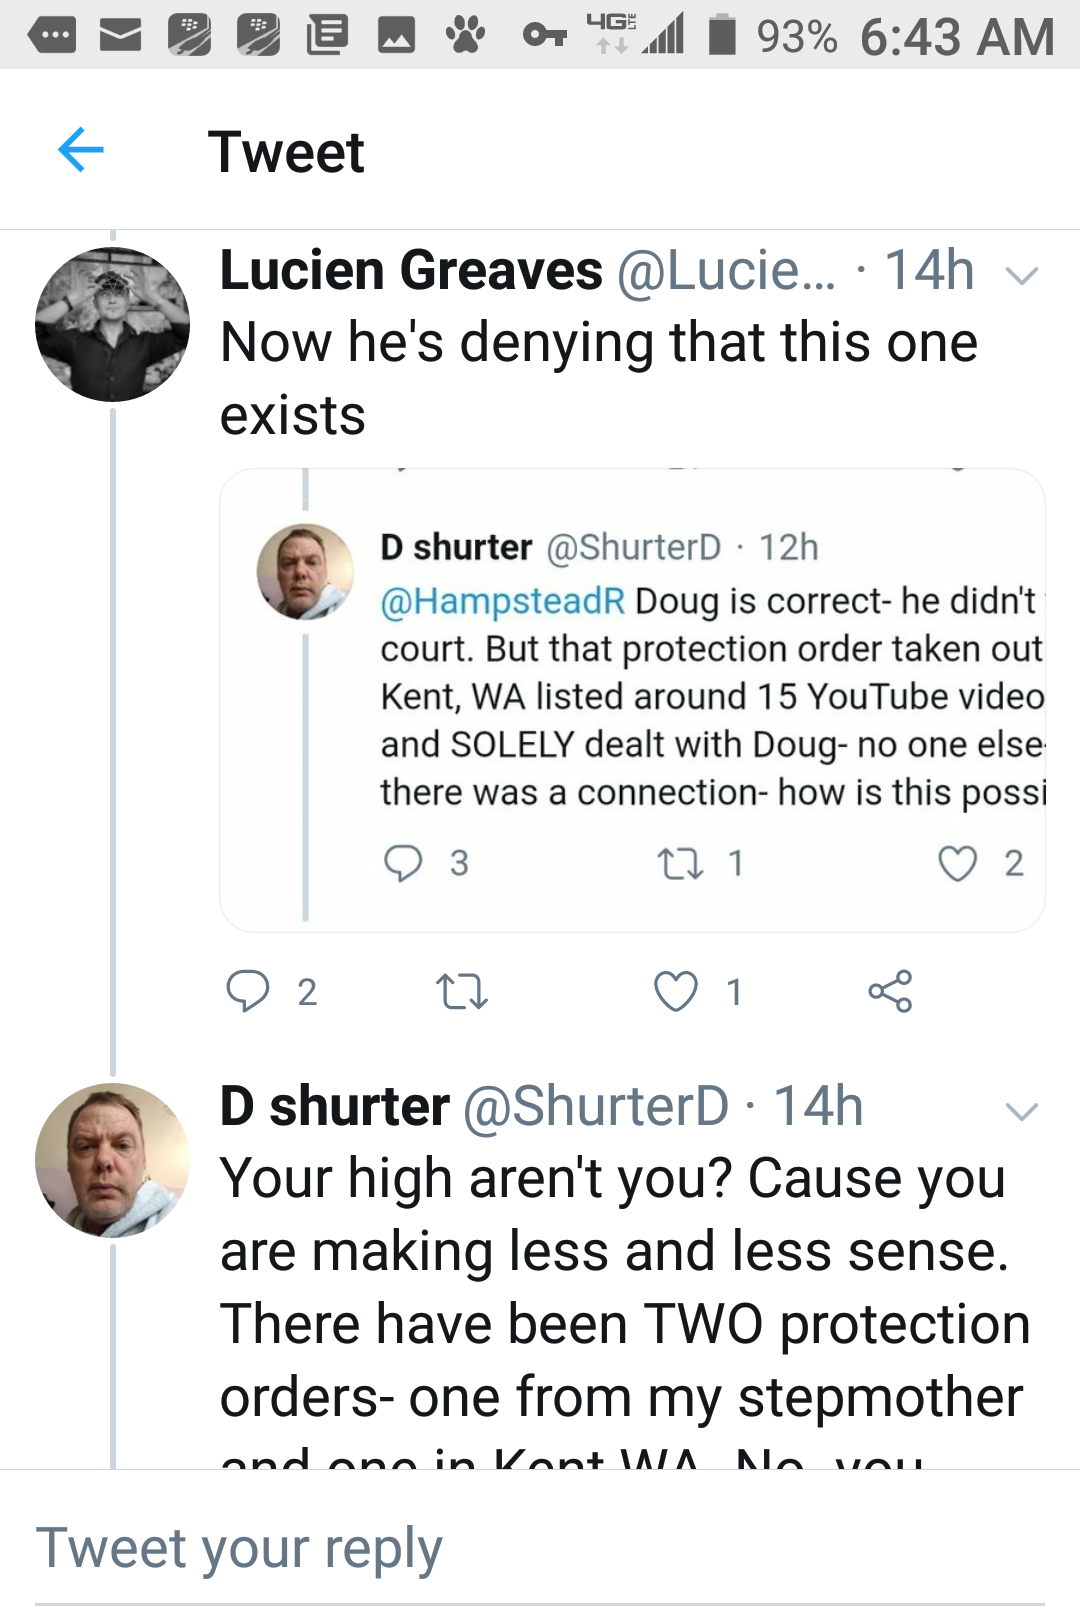
Task: Open D shurter's large profile picture
Action: tap(112, 1160)
